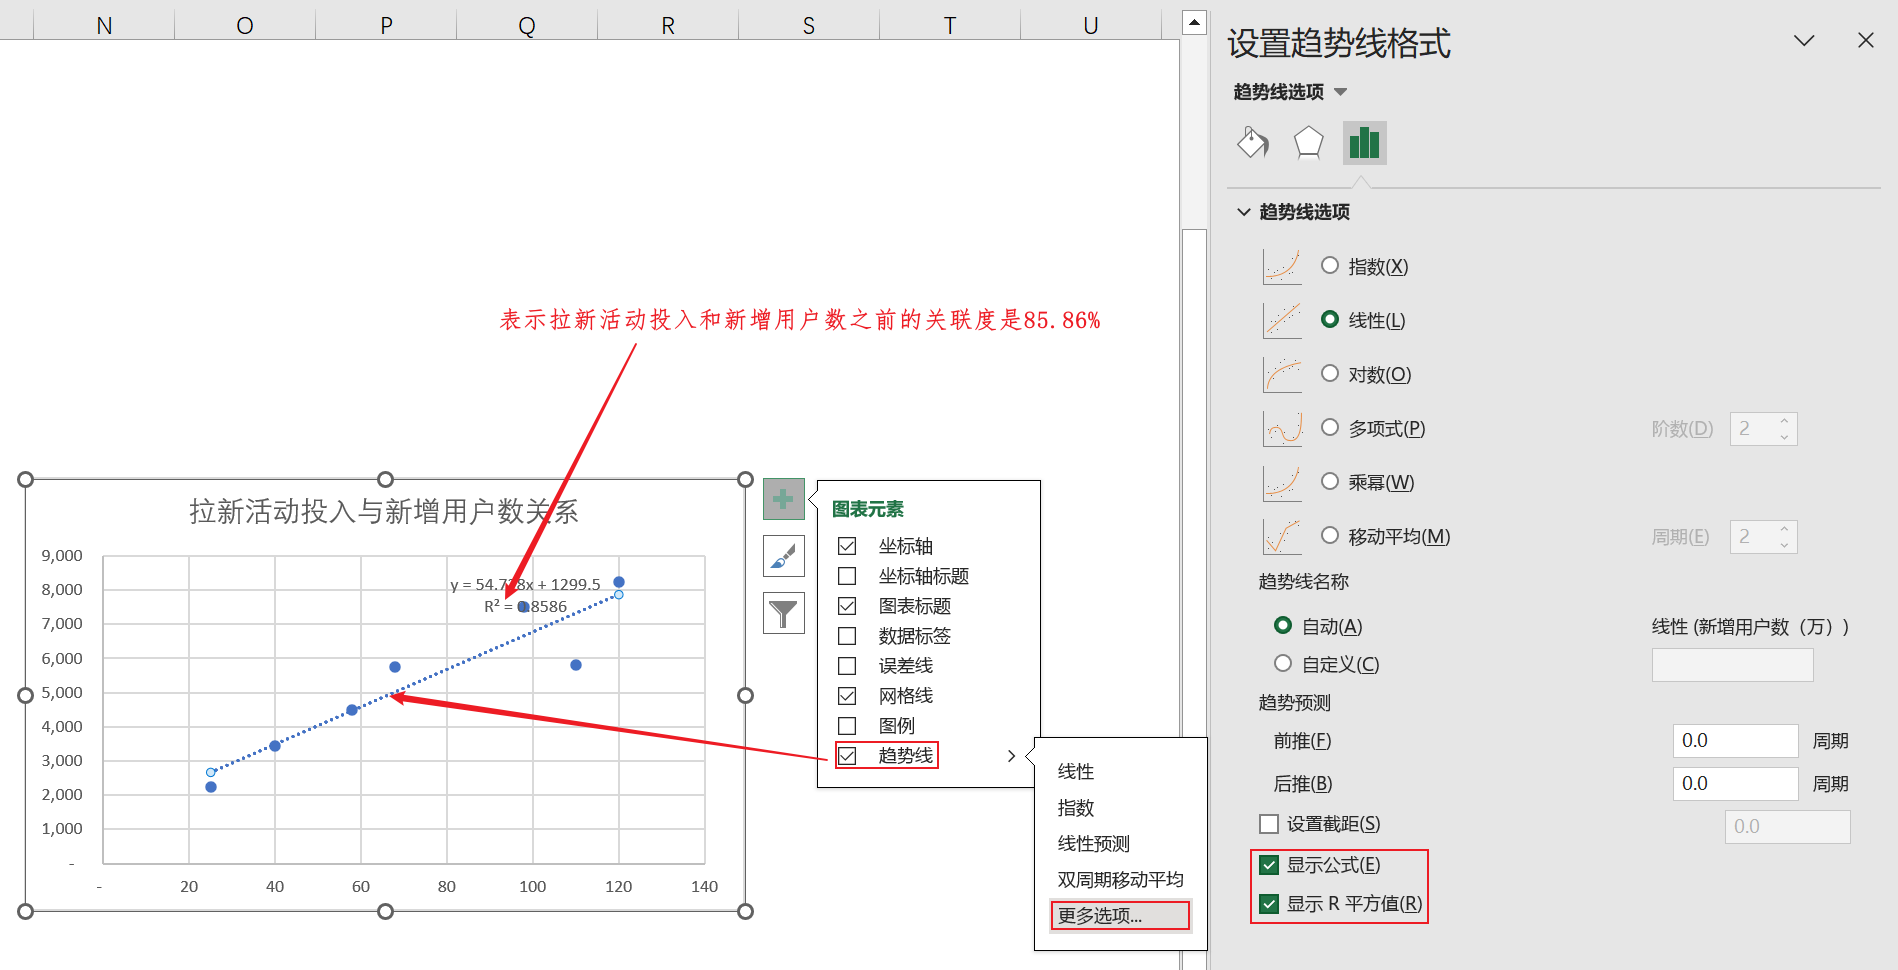The image size is (1898, 970).
Task: Click the vertical scrollbar up arrow
Action: [x=1194, y=21]
